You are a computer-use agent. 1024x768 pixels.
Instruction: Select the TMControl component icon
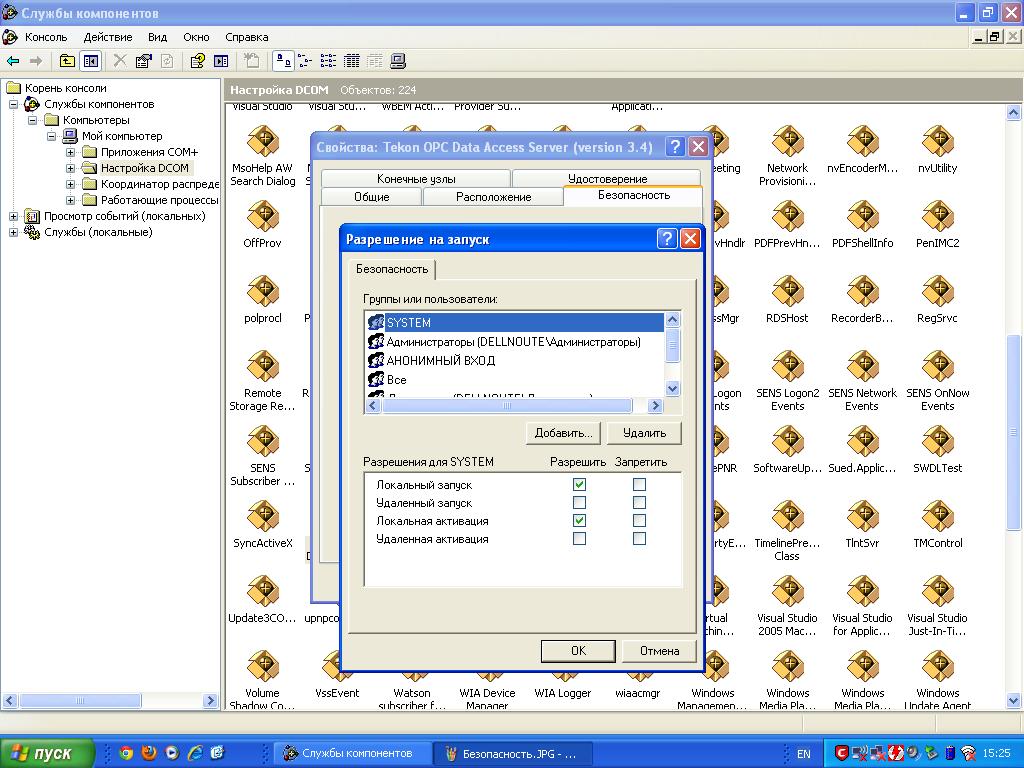(x=937, y=517)
